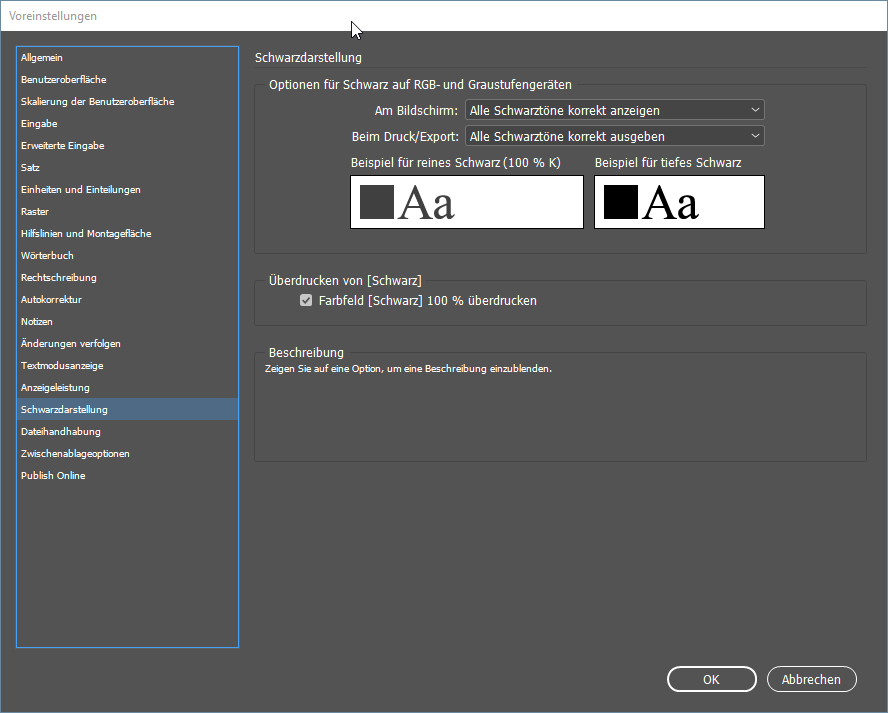Open the Eingabe preferences

click(127, 123)
